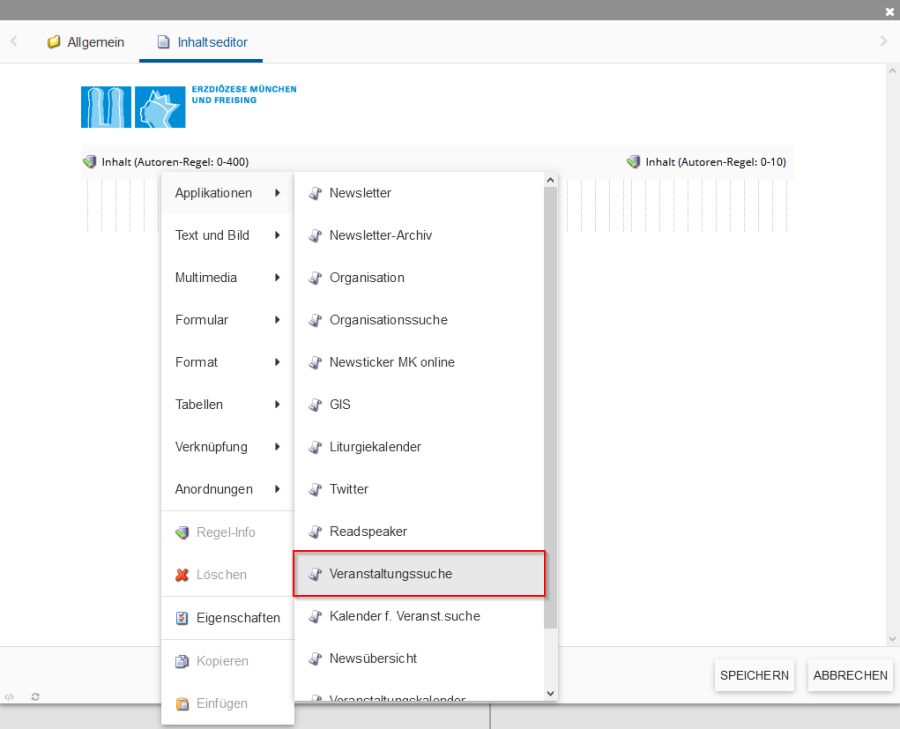Click the Erzdiözese München logo image
900x729 pixels.
[x=189, y=106]
